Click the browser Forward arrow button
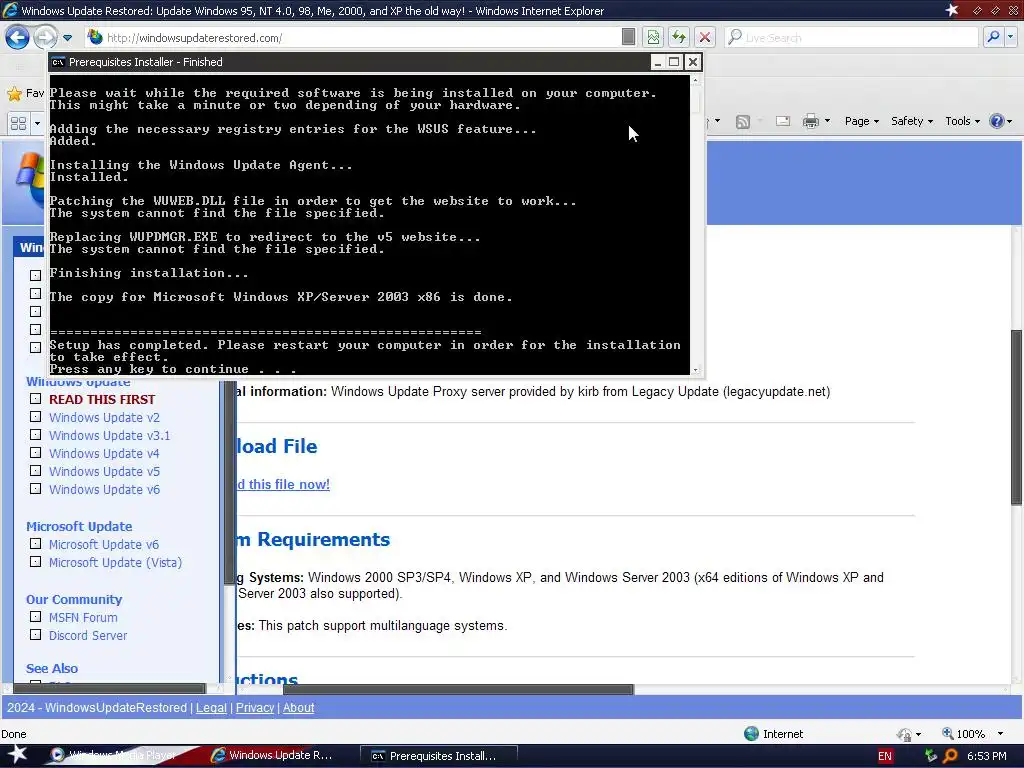Image resolution: width=1024 pixels, height=768 pixels. tap(45, 37)
